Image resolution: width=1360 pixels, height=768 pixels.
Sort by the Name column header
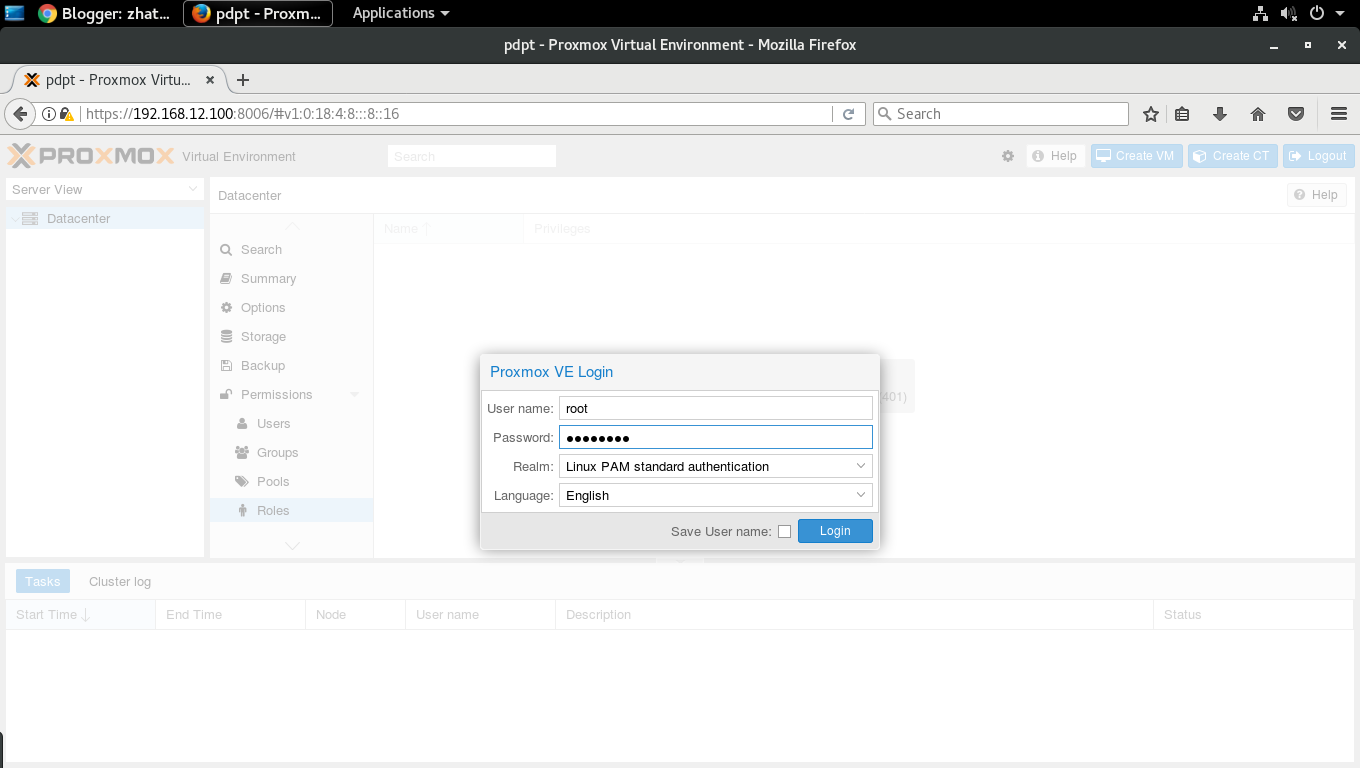click(x=448, y=228)
